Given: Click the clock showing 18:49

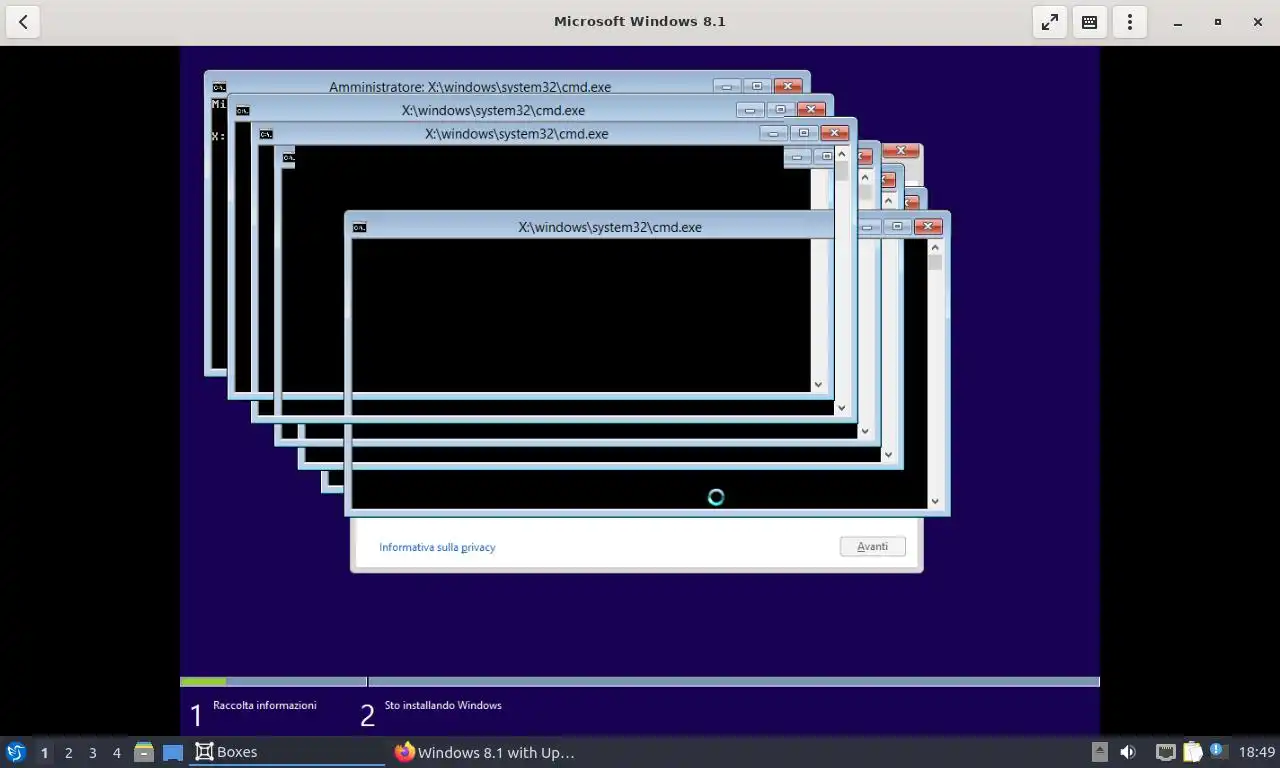Looking at the screenshot, I should [x=1257, y=752].
